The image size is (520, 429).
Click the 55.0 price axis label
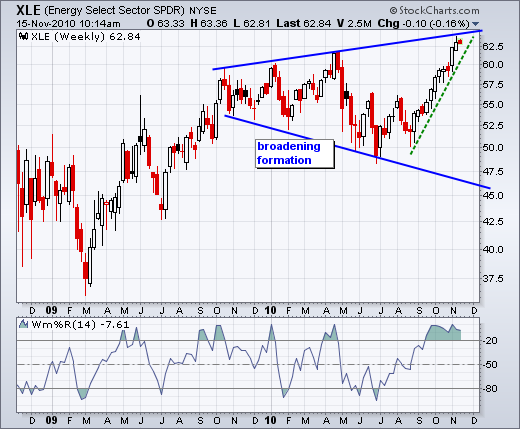pyautogui.click(x=493, y=105)
